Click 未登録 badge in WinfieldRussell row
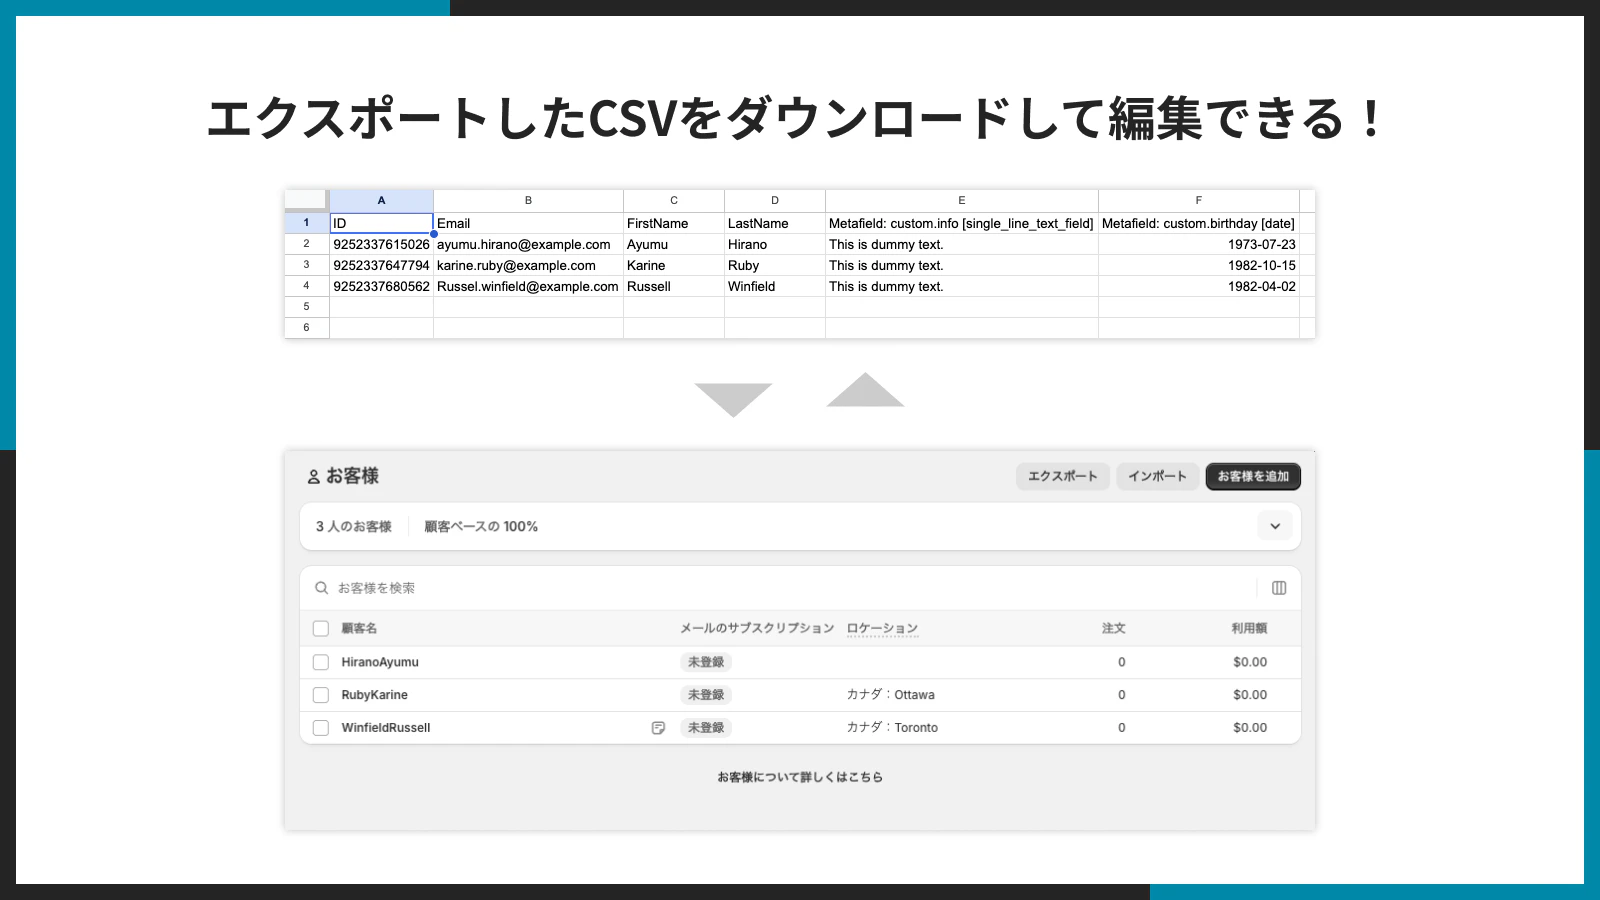This screenshot has width=1600, height=900. point(706,728)
